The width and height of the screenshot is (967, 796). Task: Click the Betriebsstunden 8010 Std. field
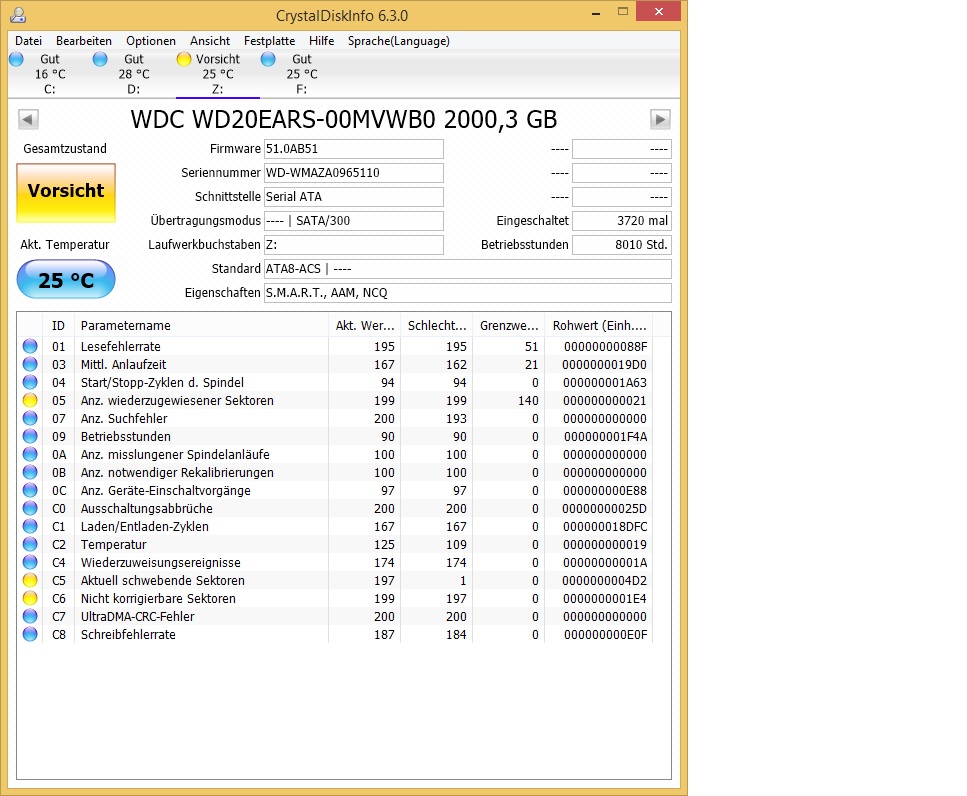click(x=622, y=245)
